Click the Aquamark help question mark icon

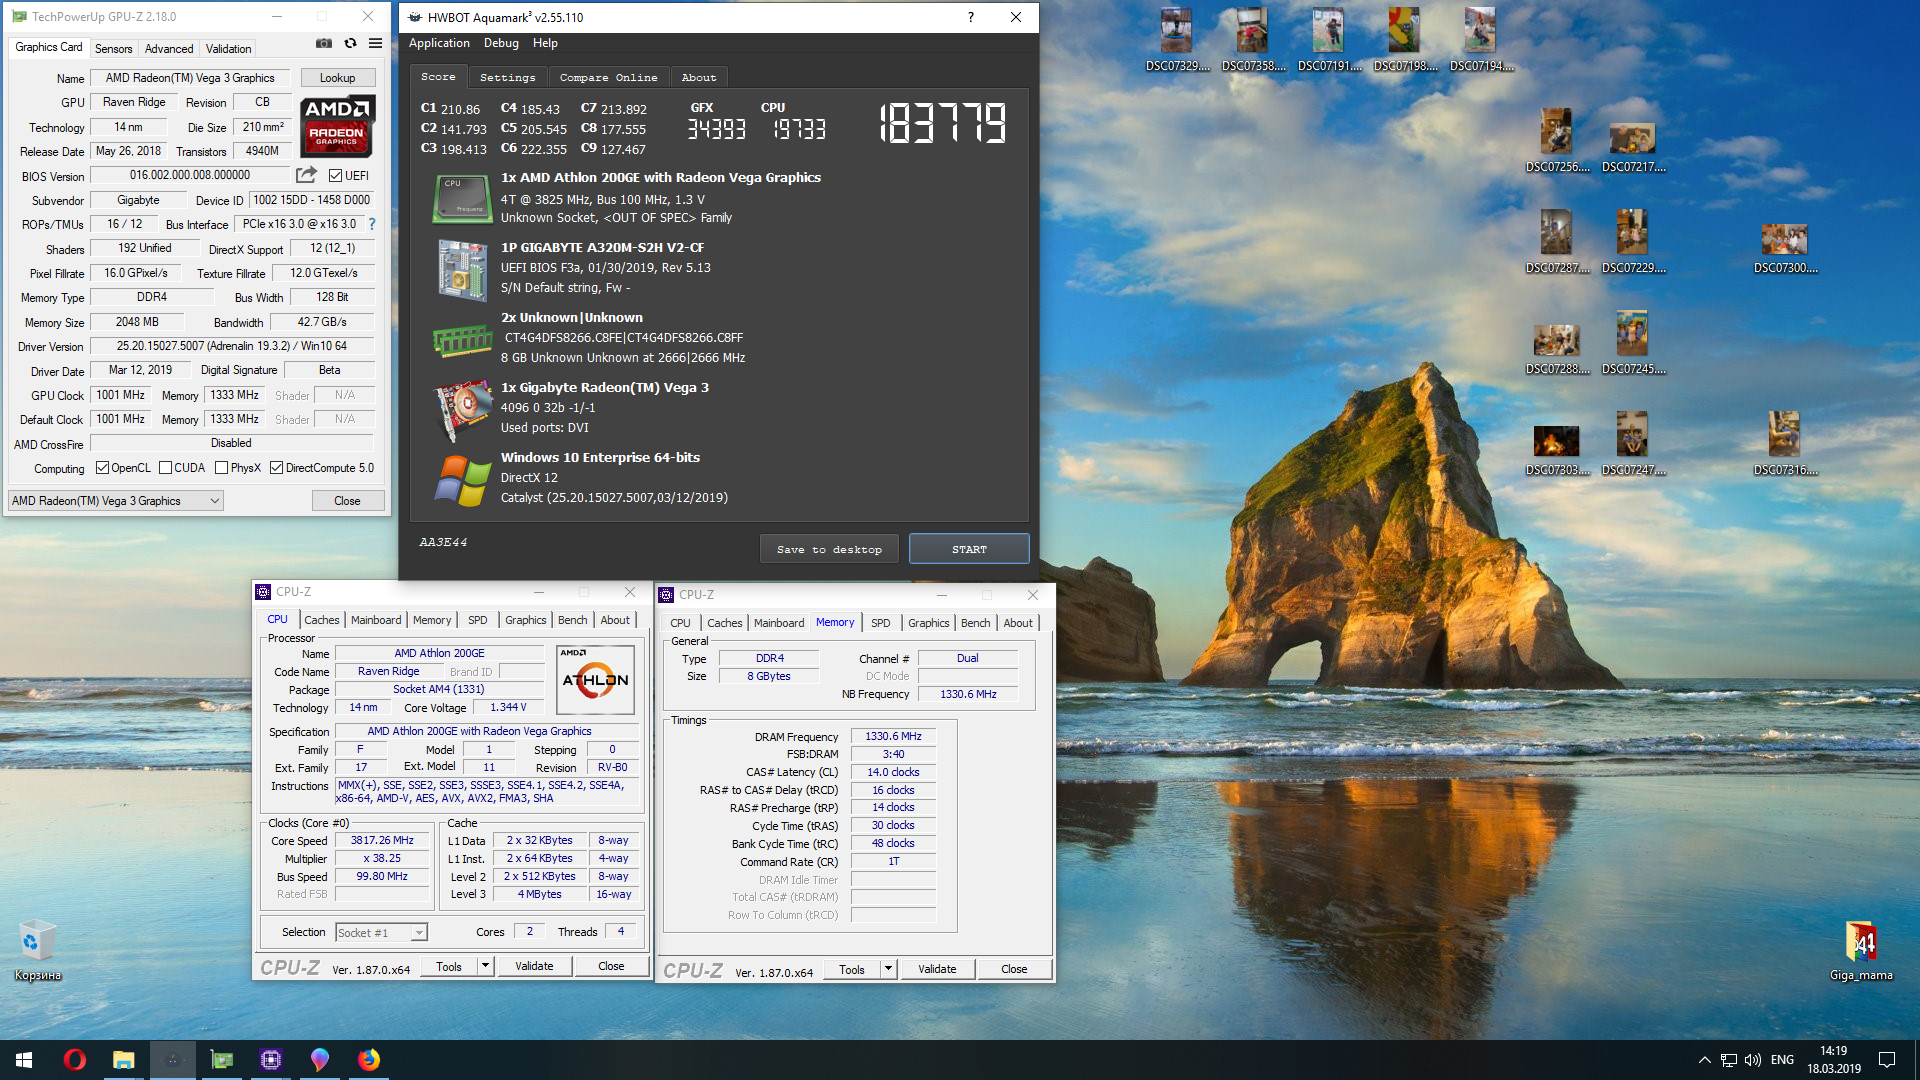970,17
